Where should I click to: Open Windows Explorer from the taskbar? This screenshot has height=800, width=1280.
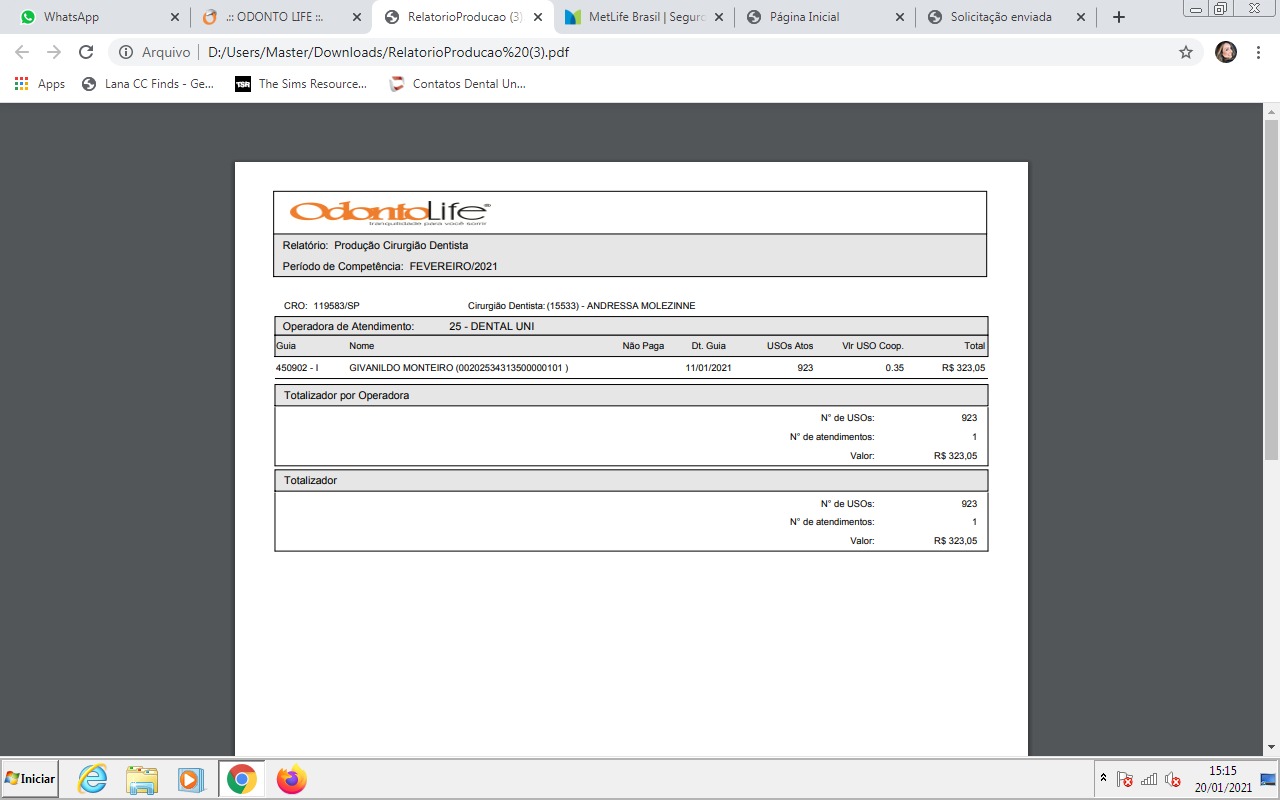[x=142, y=779]
